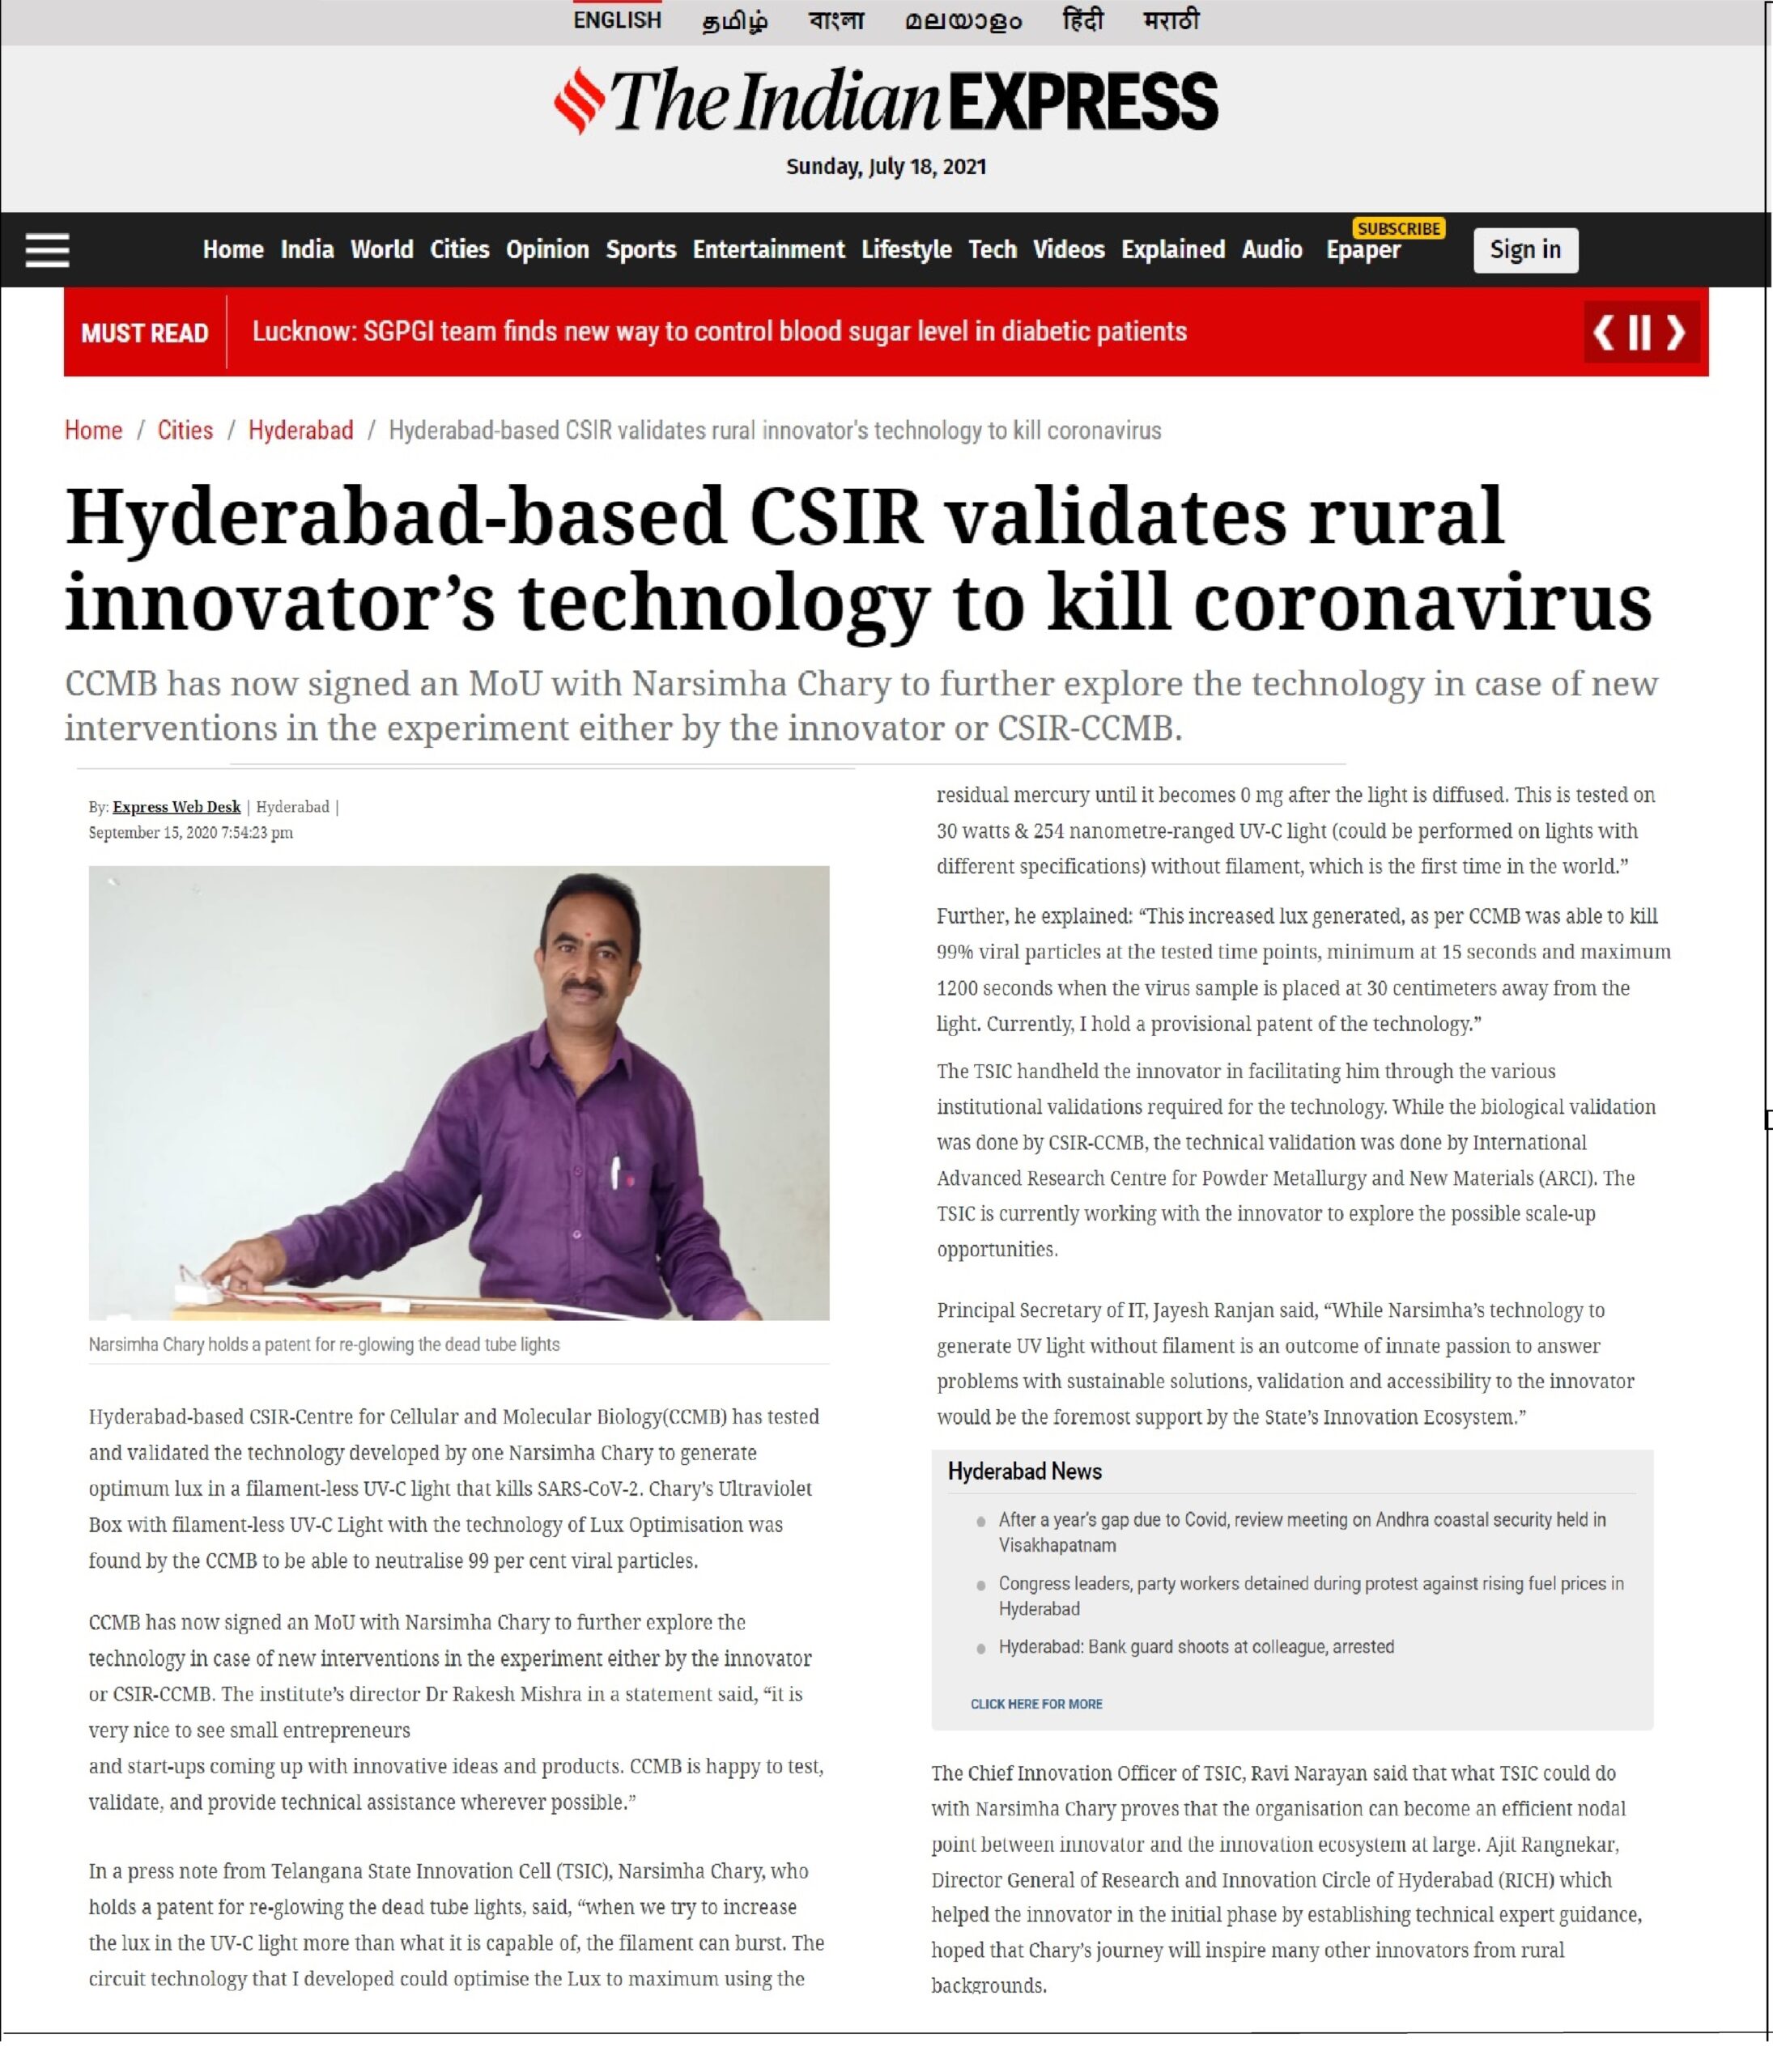Click the Sunday, July 18, 2021 date

(x=886, y=166)
